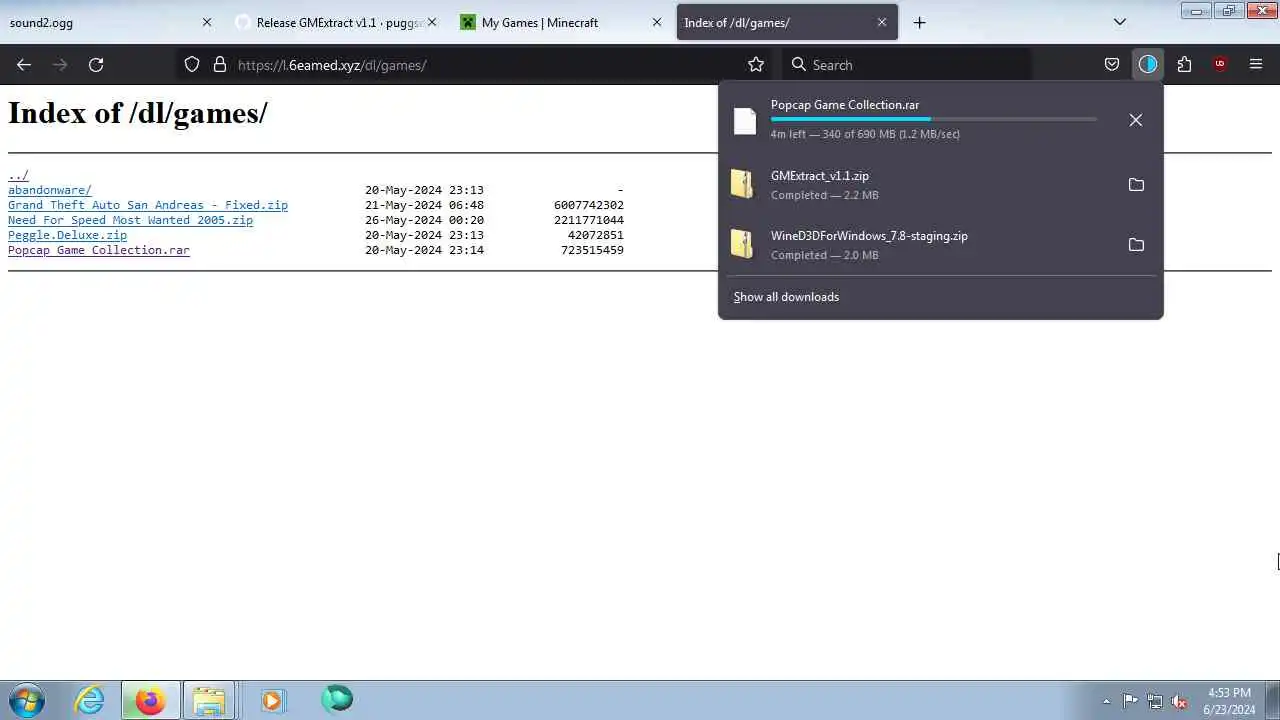Open the Windows Start menu

click(26, 700)
